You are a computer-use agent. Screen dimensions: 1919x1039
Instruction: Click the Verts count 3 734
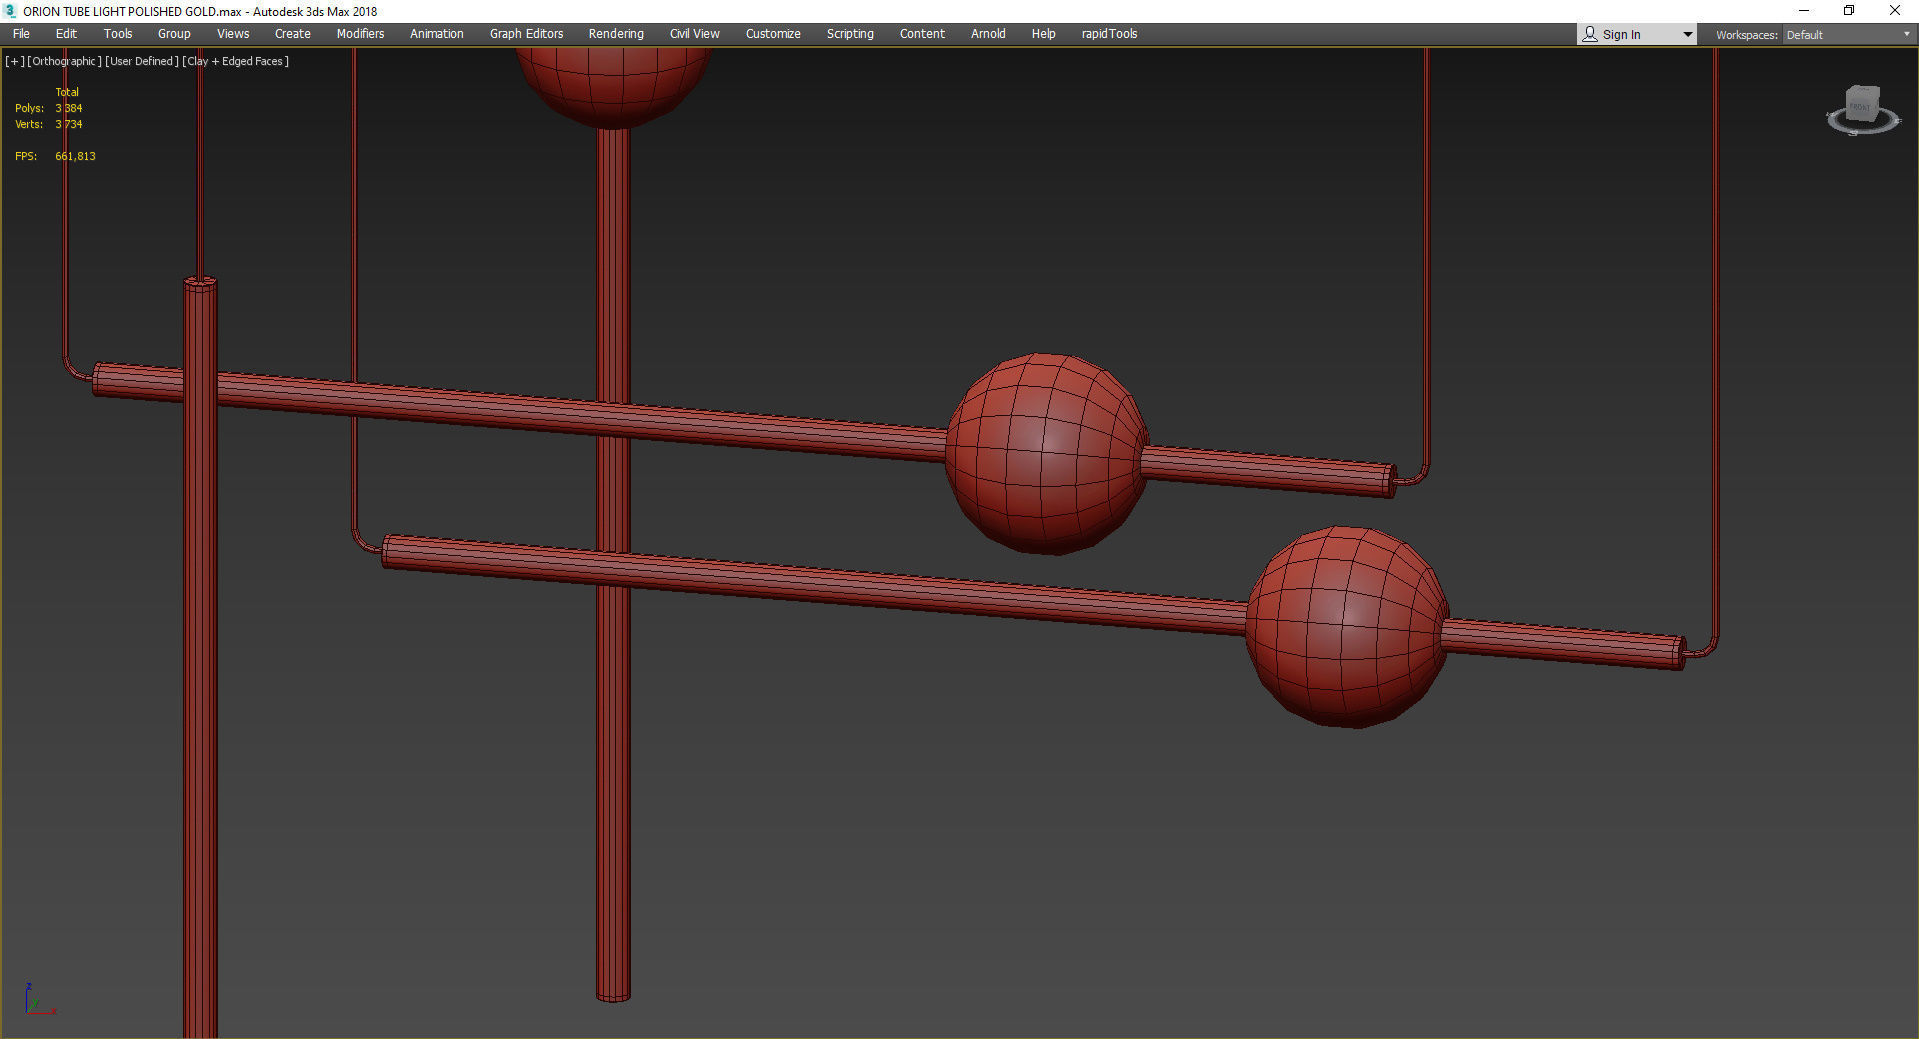click(x=69, y=124)
